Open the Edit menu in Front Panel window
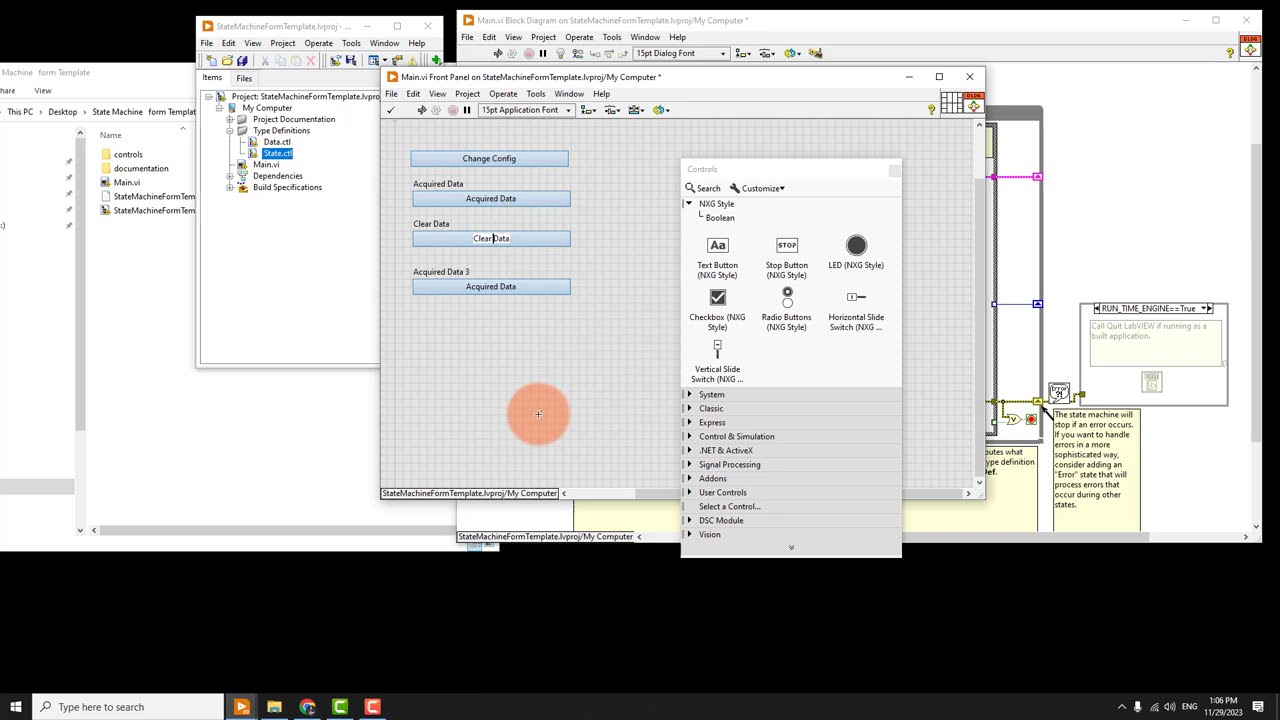The height and width of the screenshot is (720, 1280). [x=413, y=94]
